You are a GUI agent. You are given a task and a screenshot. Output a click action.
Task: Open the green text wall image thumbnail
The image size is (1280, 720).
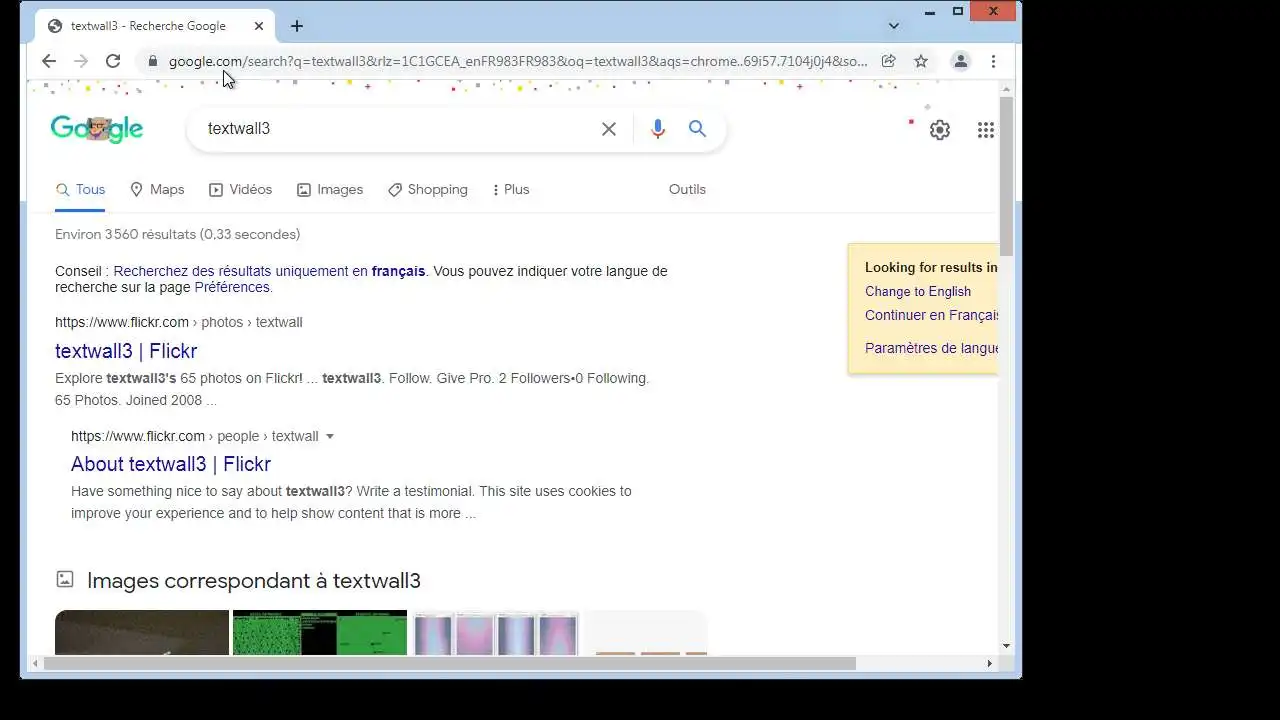[x=320, y=632]
